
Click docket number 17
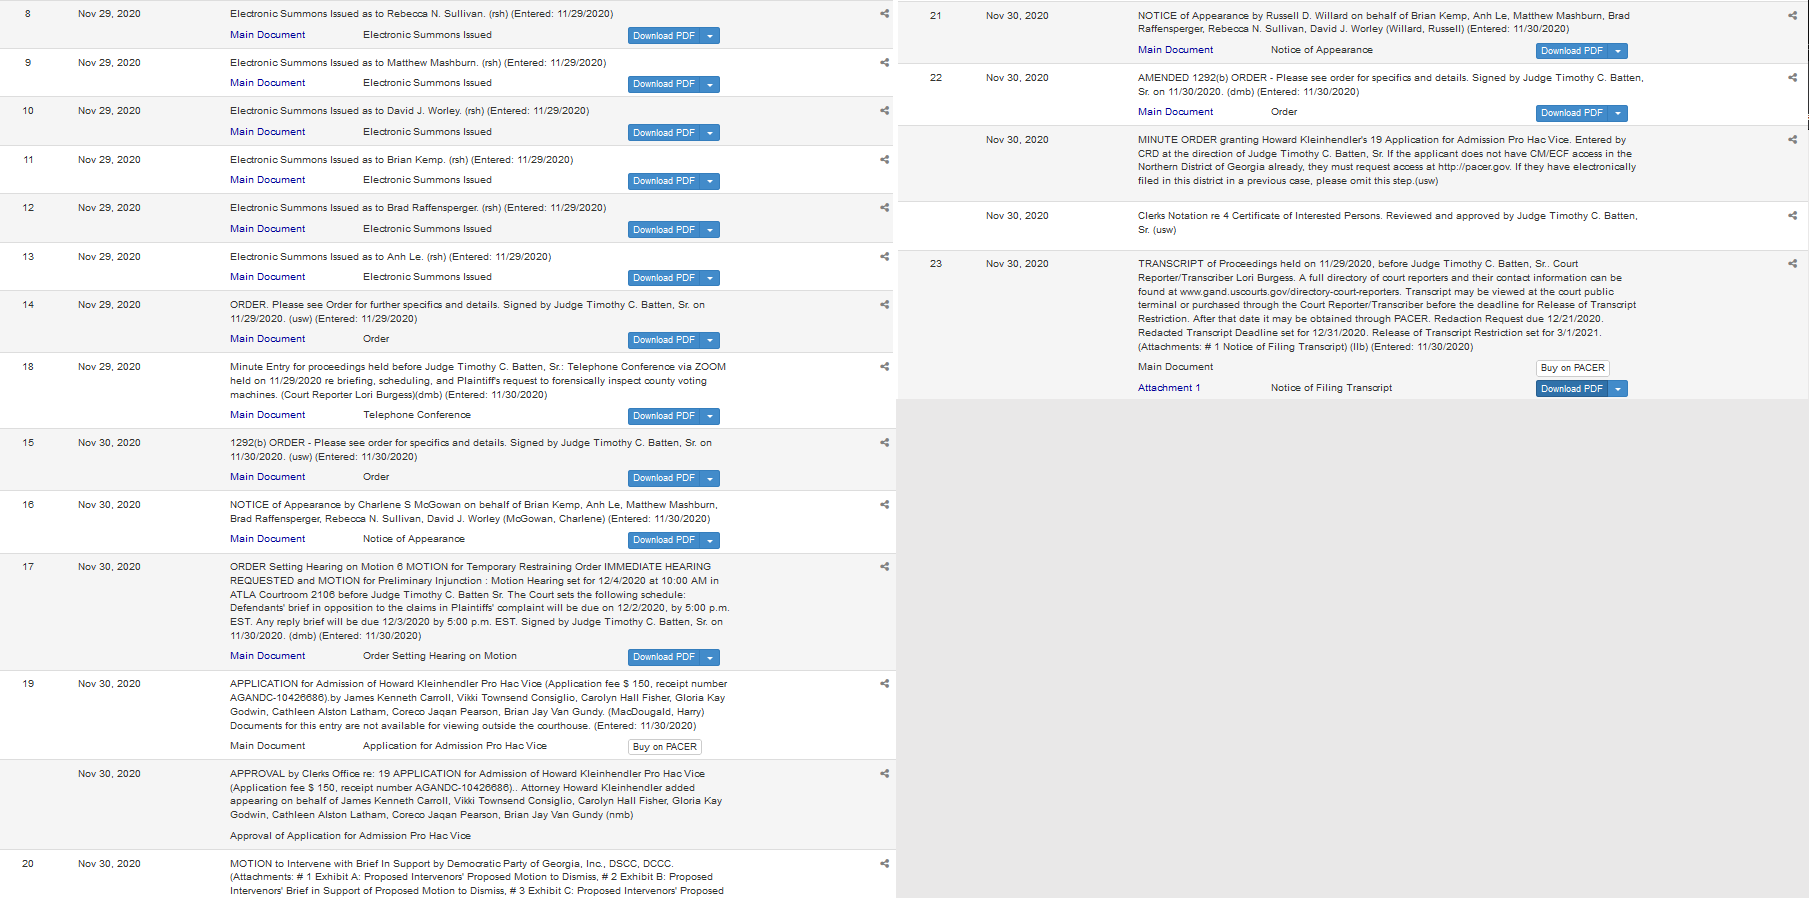[28, 567]
